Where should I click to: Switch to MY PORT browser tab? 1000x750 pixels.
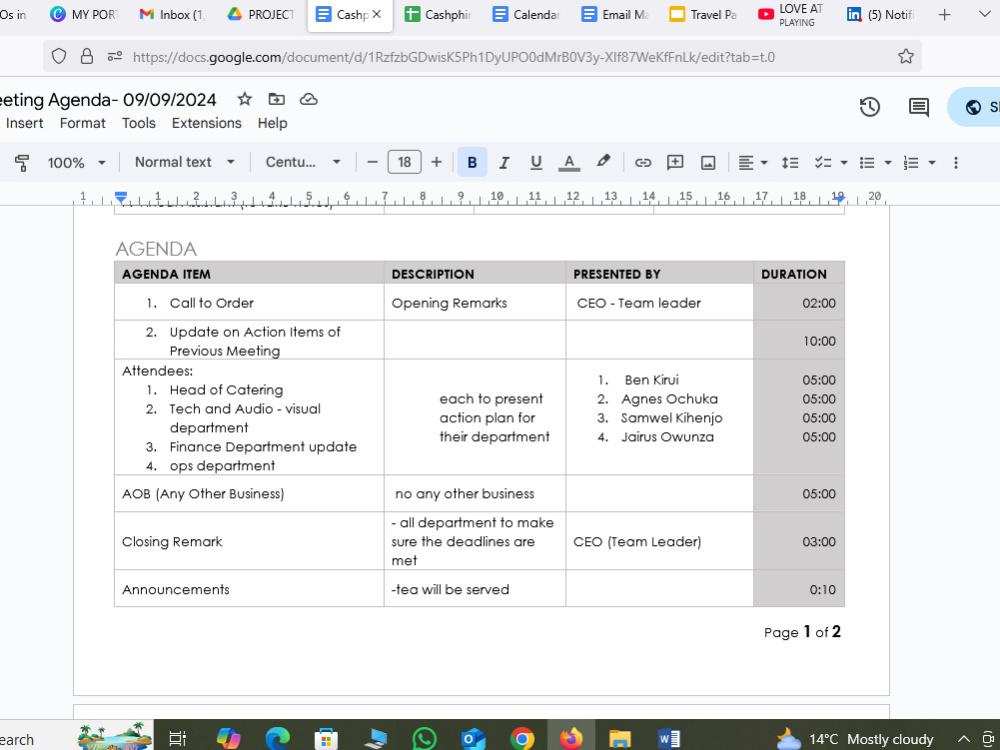[x=84, y=14]
